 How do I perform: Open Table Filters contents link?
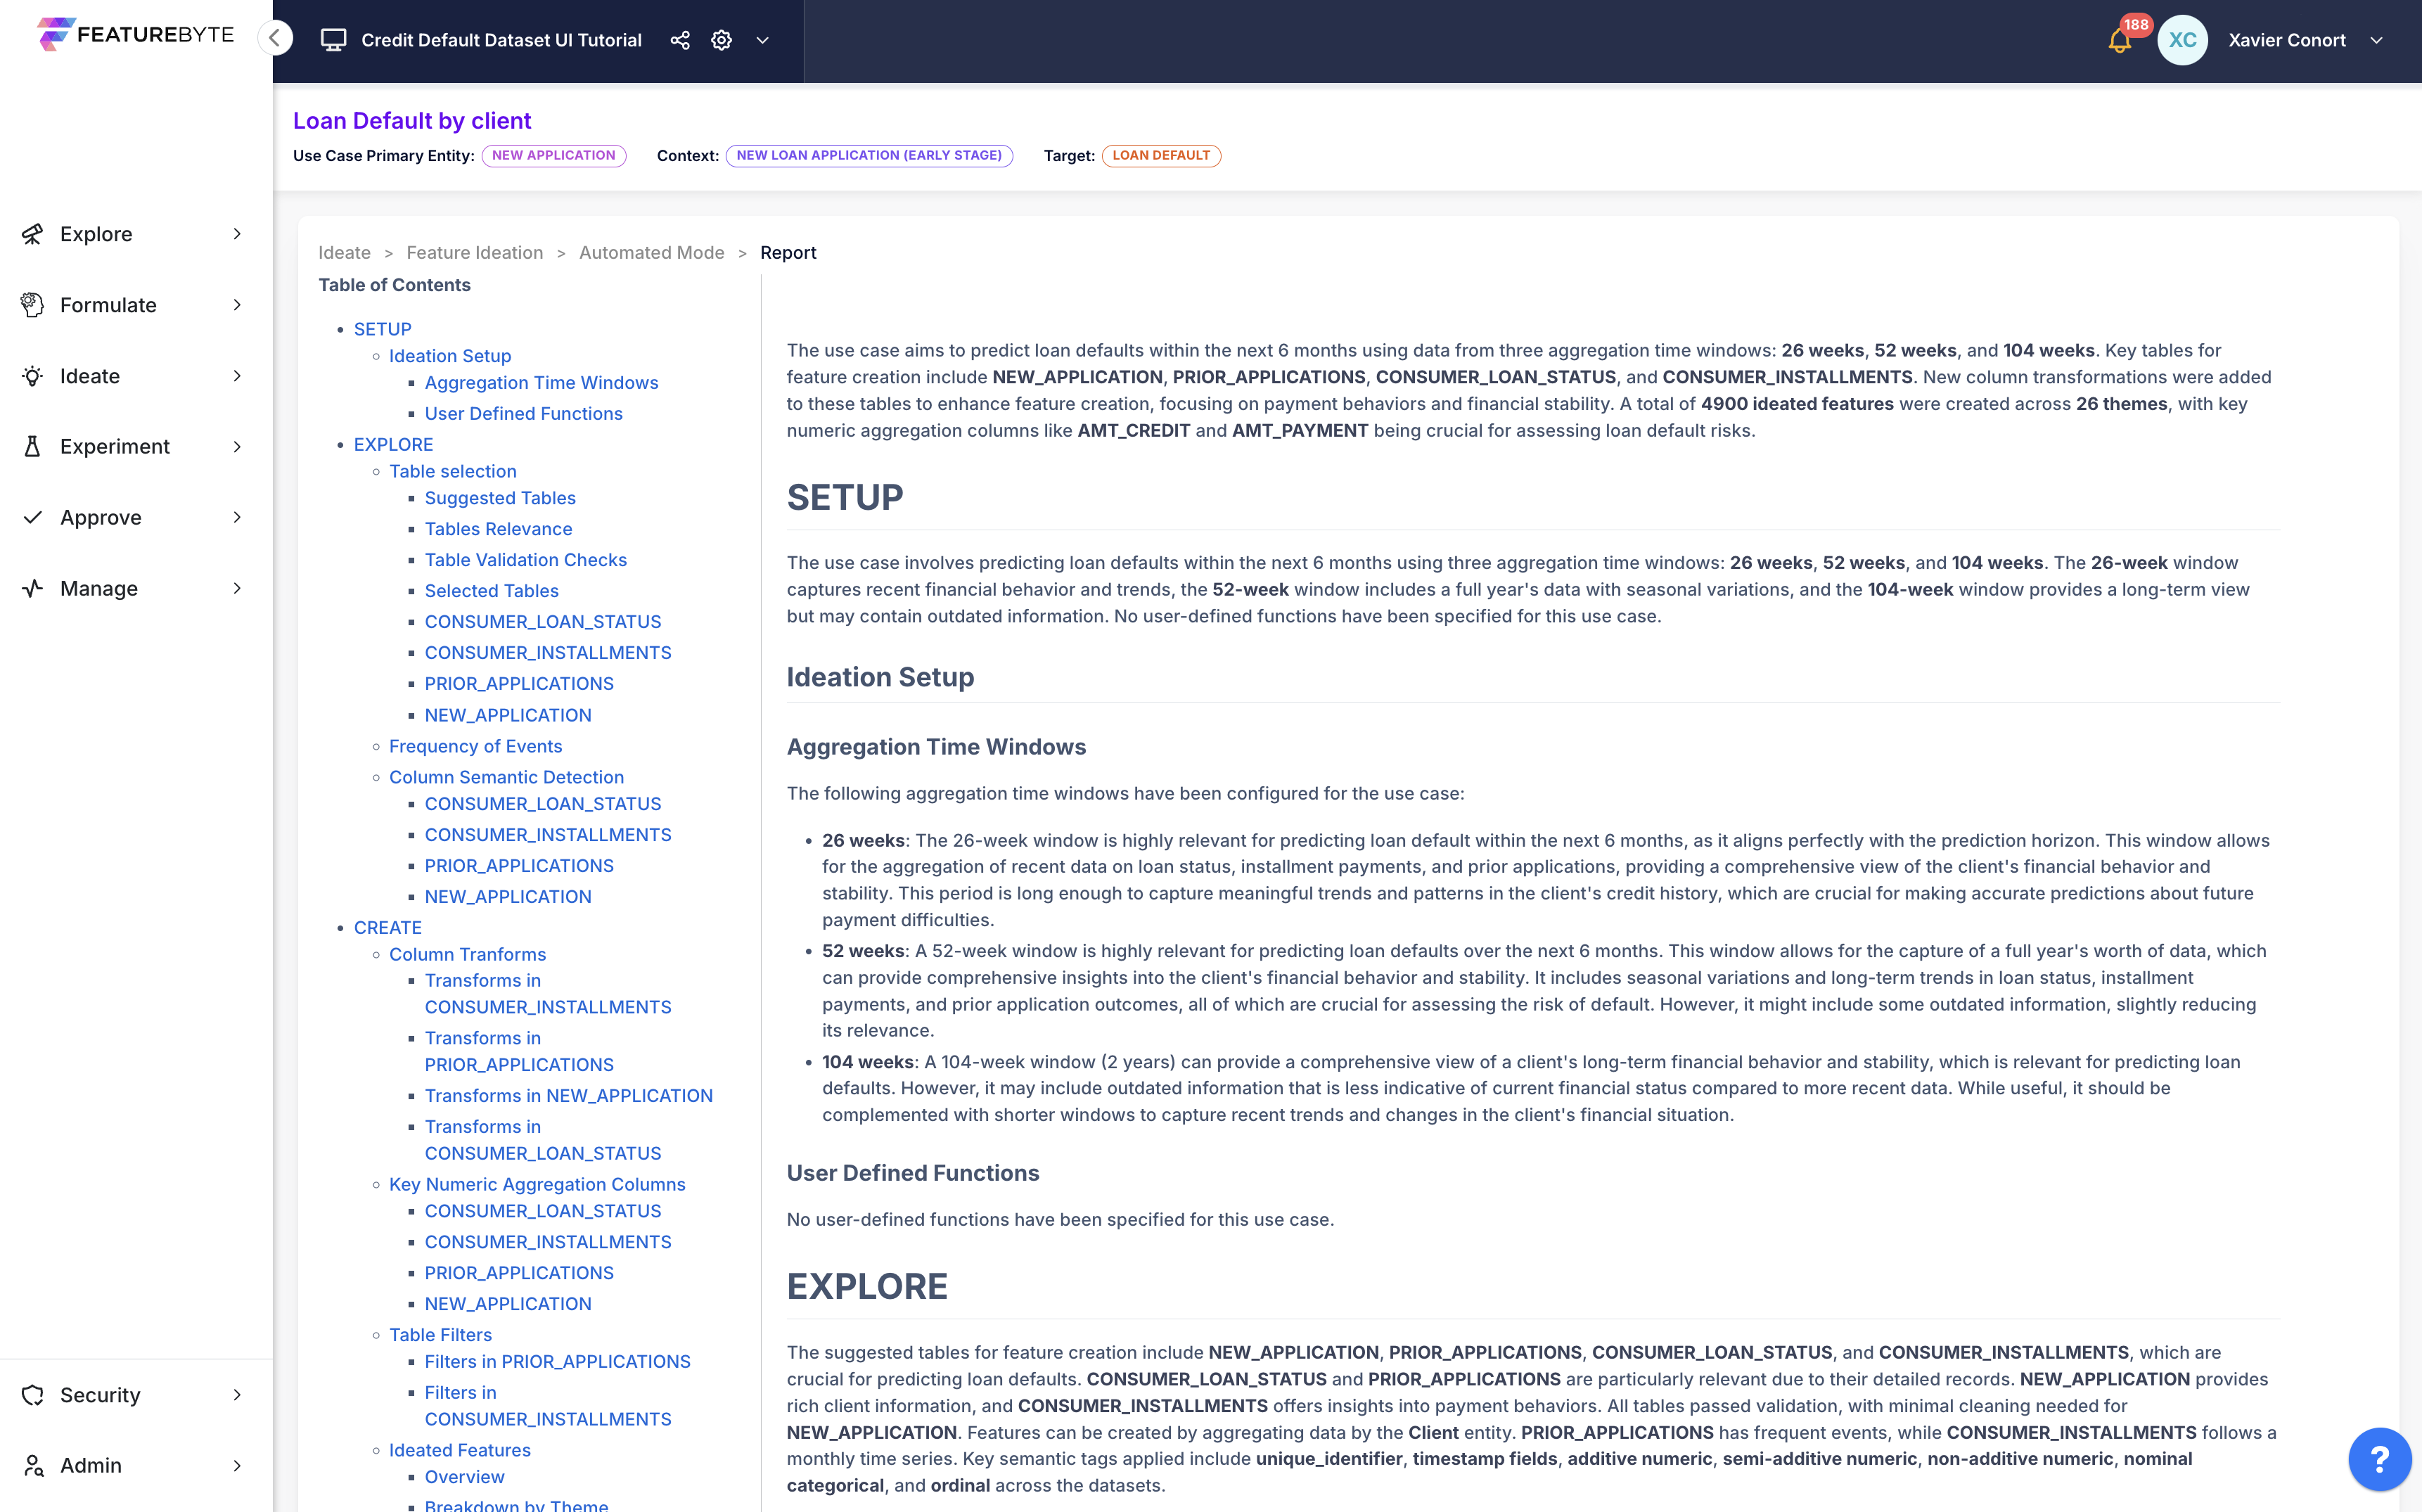440,1335
